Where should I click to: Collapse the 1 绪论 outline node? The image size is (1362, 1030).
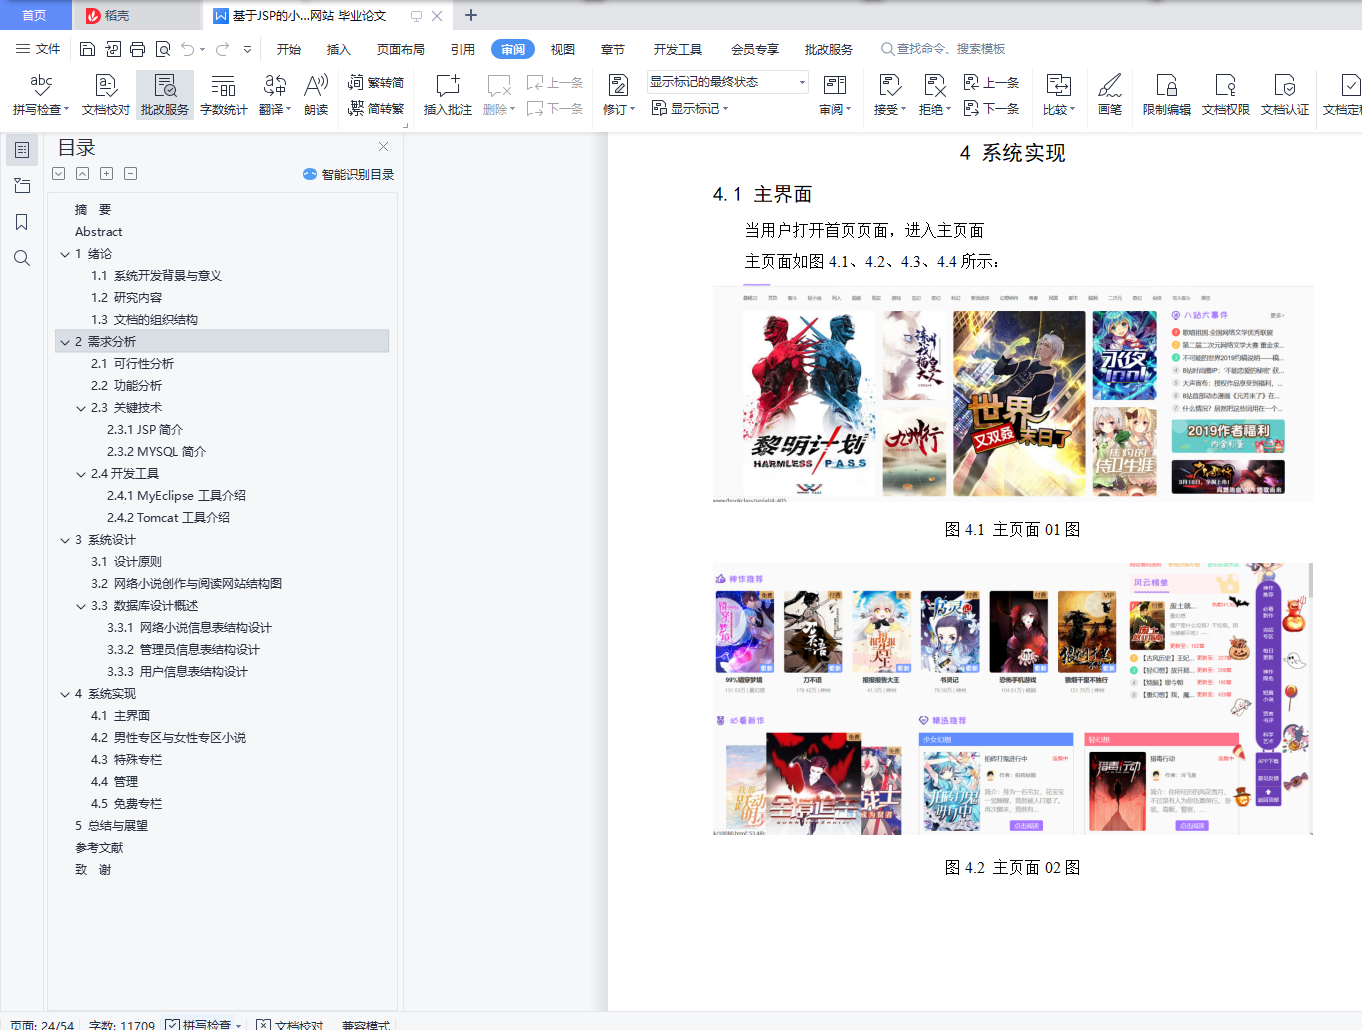(65, 254)
